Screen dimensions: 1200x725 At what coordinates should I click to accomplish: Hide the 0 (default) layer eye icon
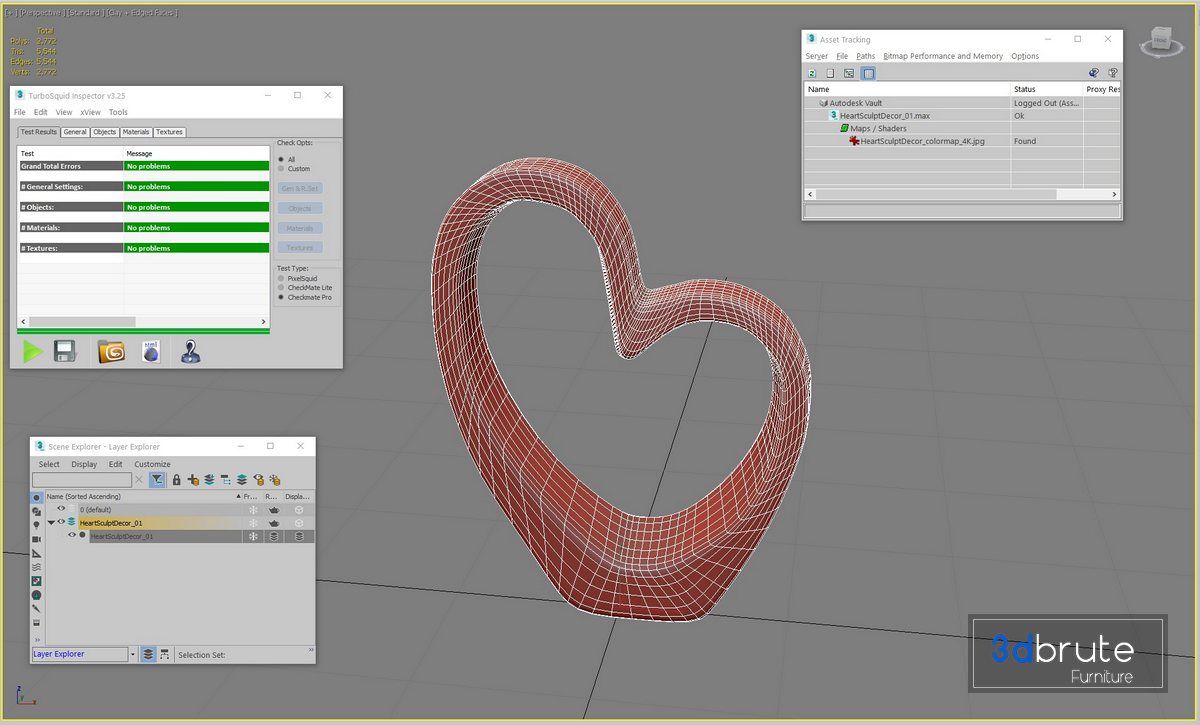pos(61,509)
